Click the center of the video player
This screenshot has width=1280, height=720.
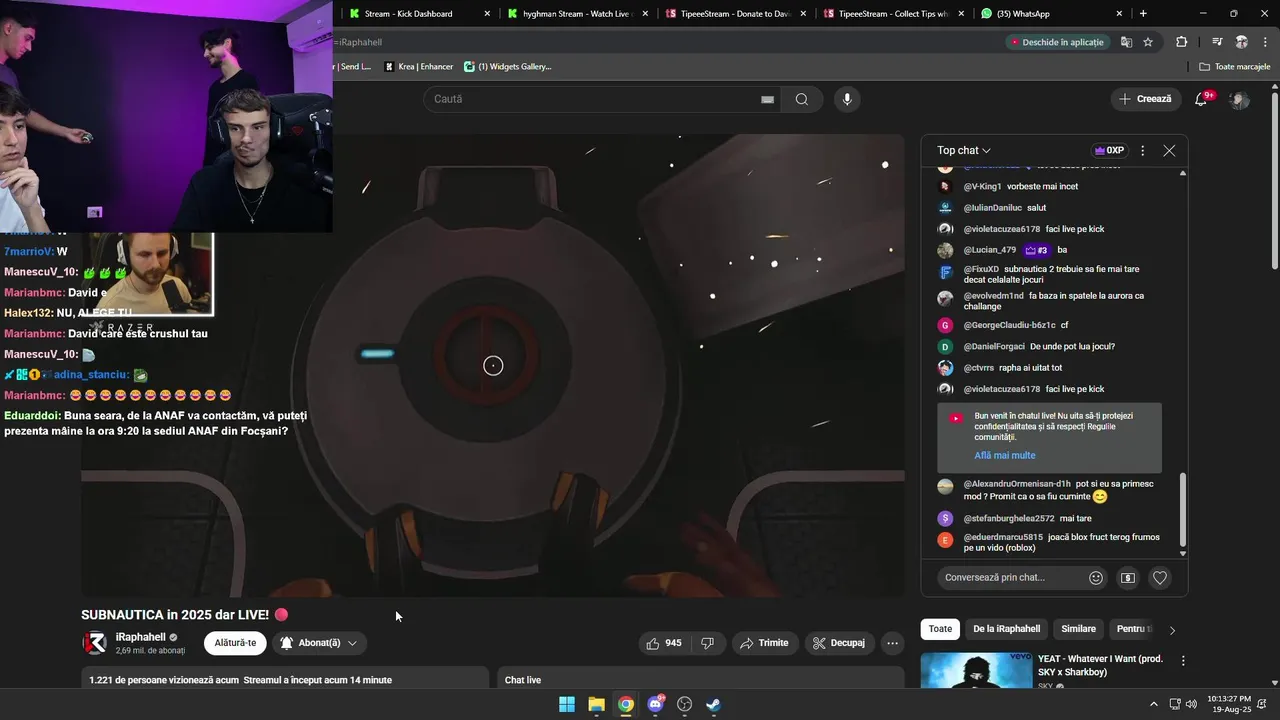493,366
